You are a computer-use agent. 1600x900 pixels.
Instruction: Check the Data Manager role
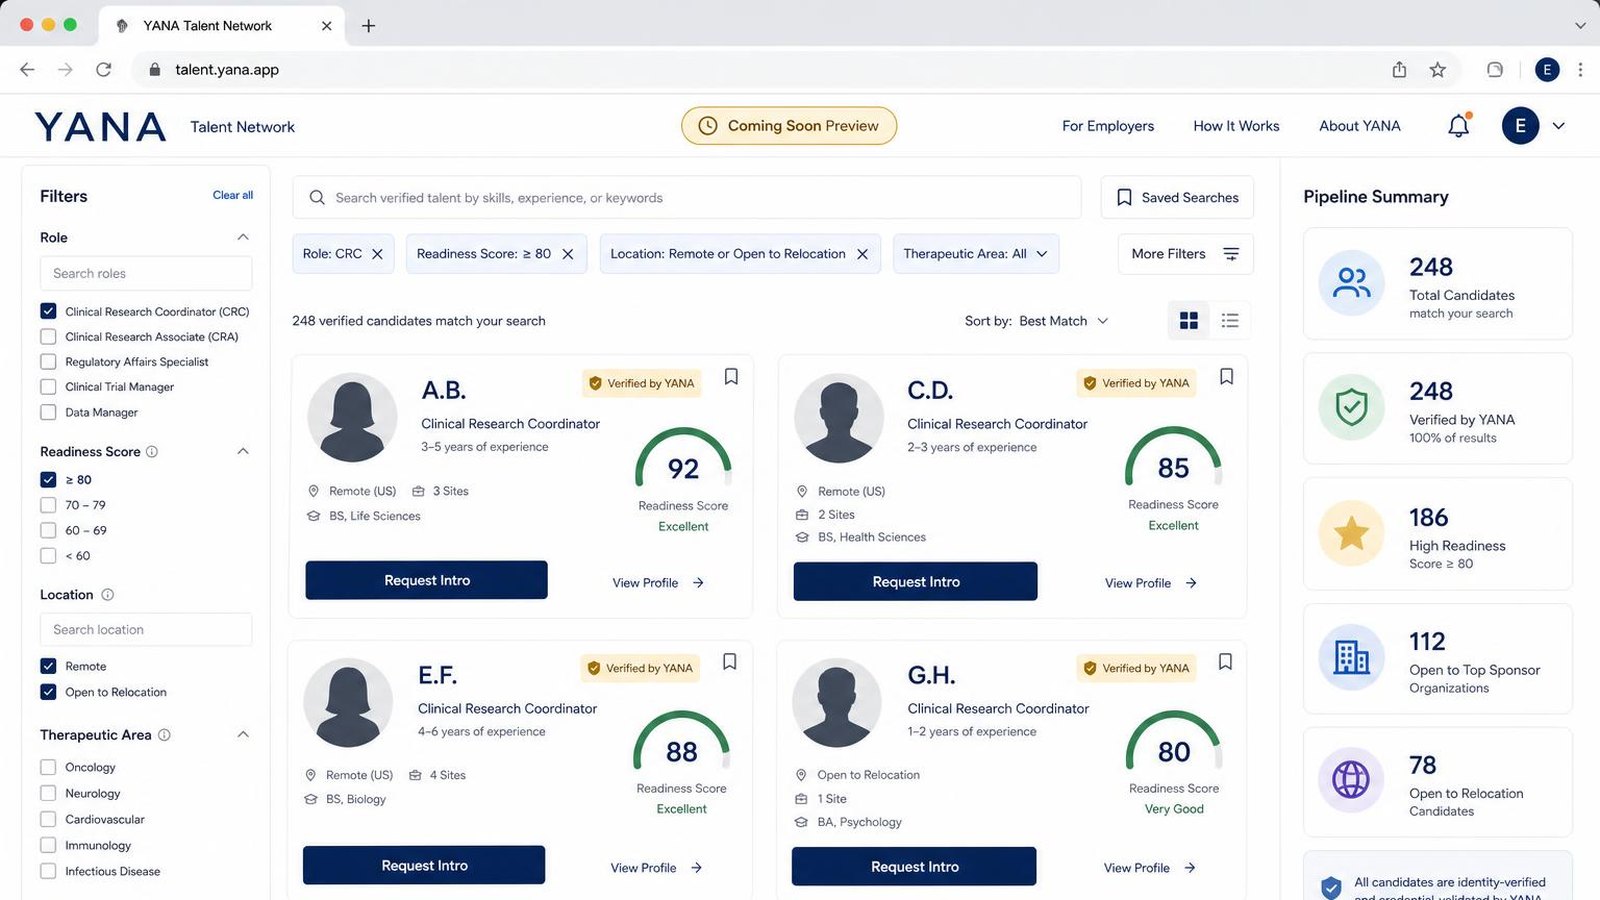pyautogui.click(x=48, y=412)
